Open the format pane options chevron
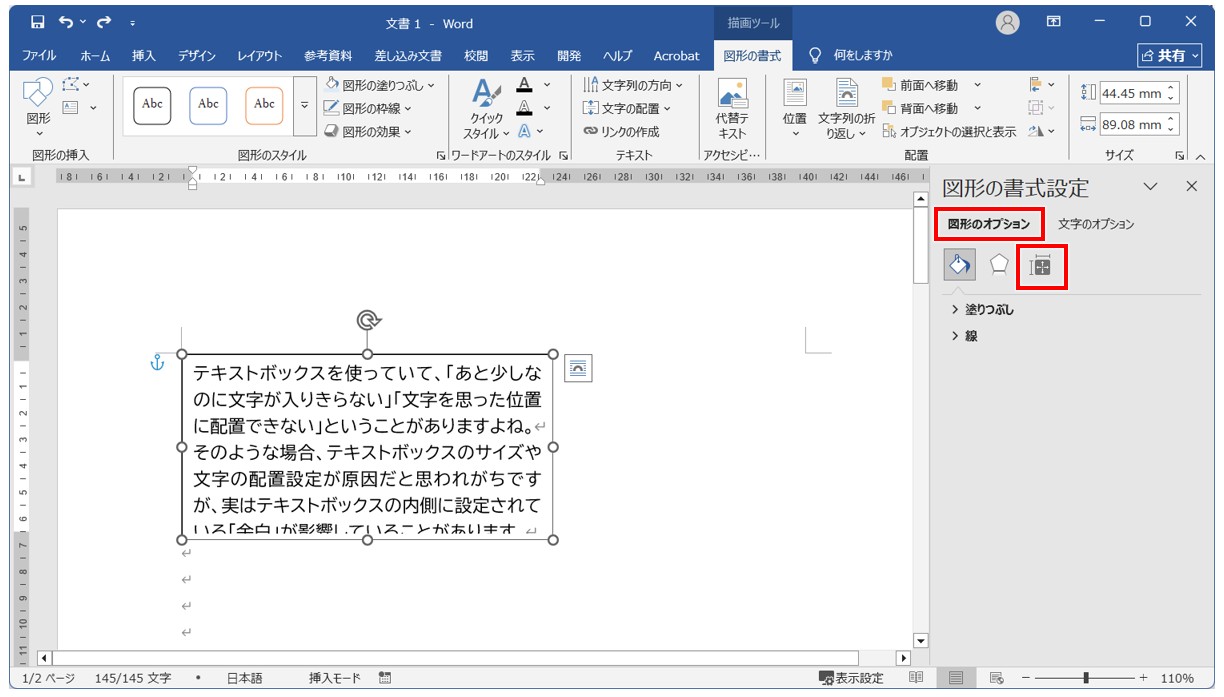The height and width of the screenshot is (697, 1224). [x=1150, y=186]
